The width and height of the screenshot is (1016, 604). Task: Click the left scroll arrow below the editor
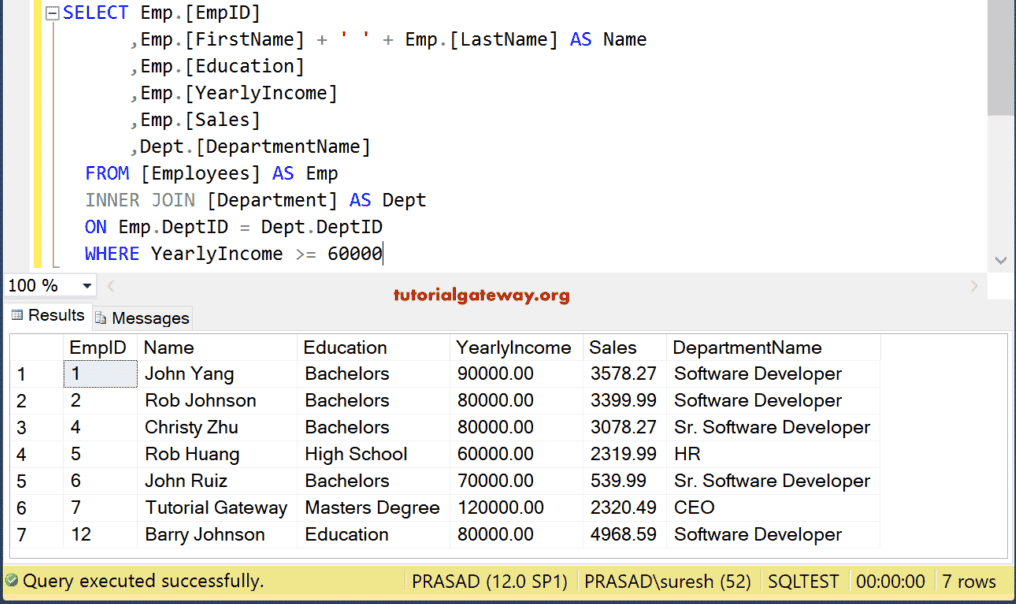pos(110,285)
